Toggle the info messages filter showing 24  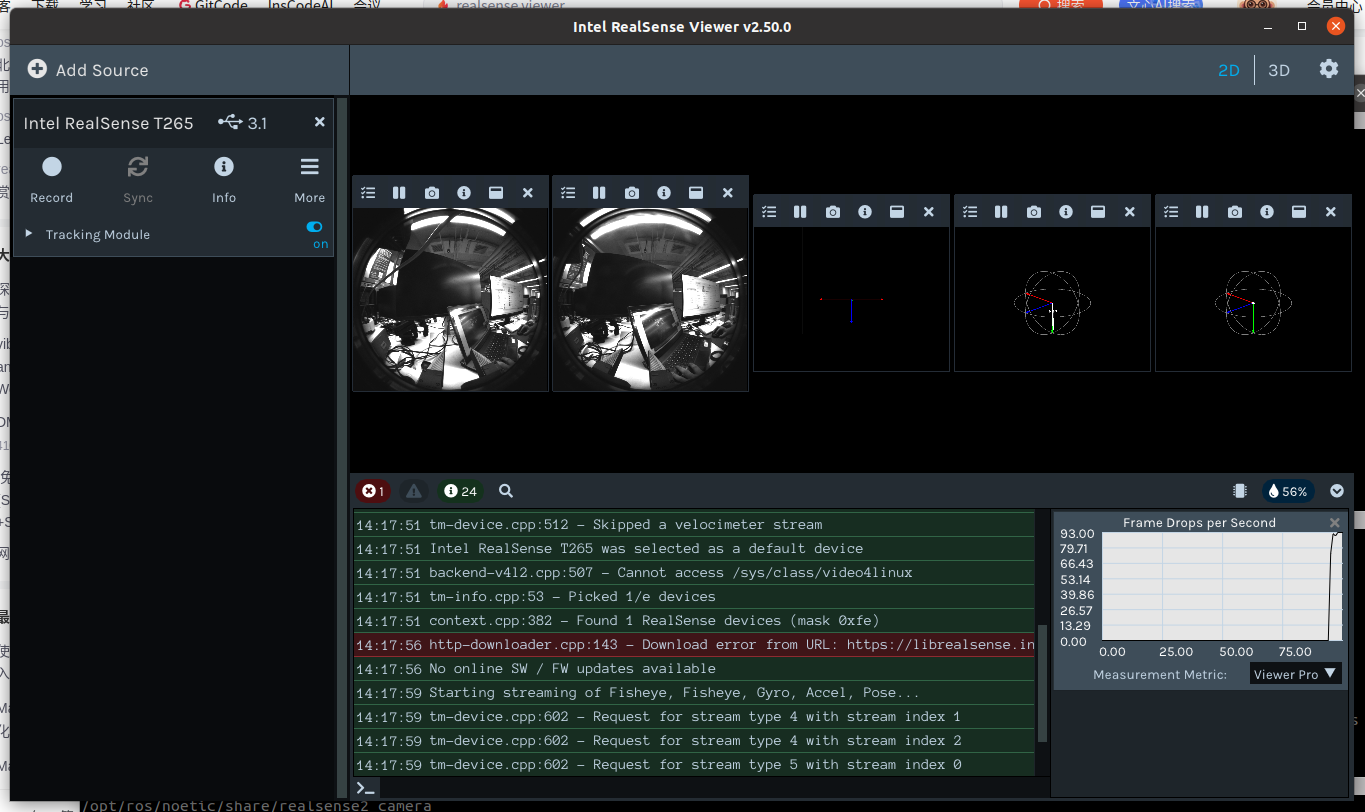click(x=460, y=491)
